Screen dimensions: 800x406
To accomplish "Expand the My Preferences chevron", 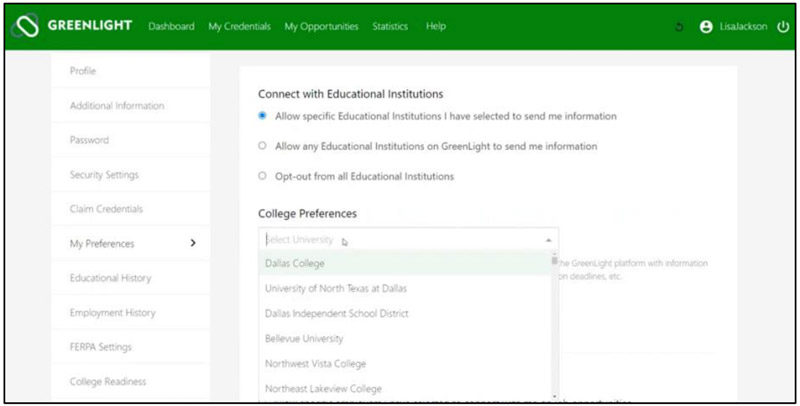I will pos(193,243).
